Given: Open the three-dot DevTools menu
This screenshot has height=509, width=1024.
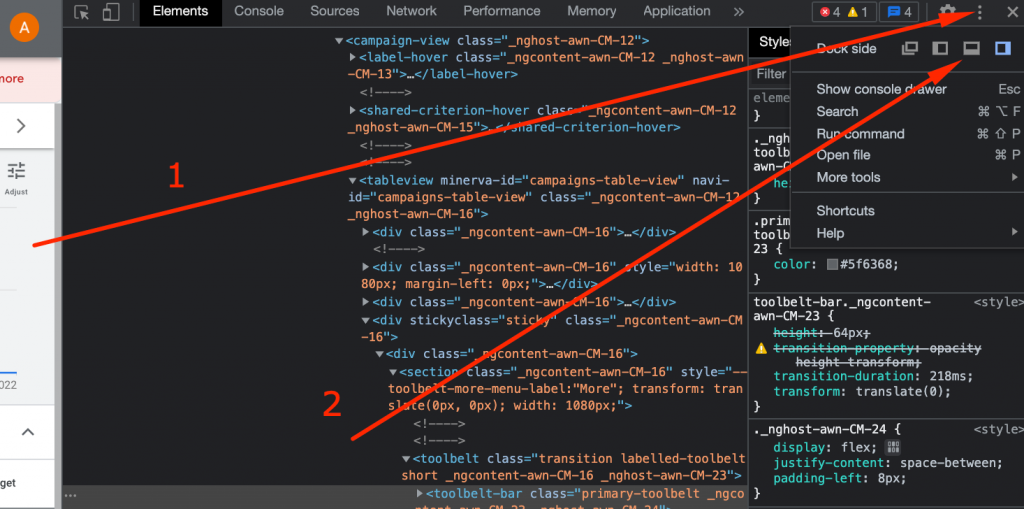Looking at the screenshot, I should coord(979,12).
